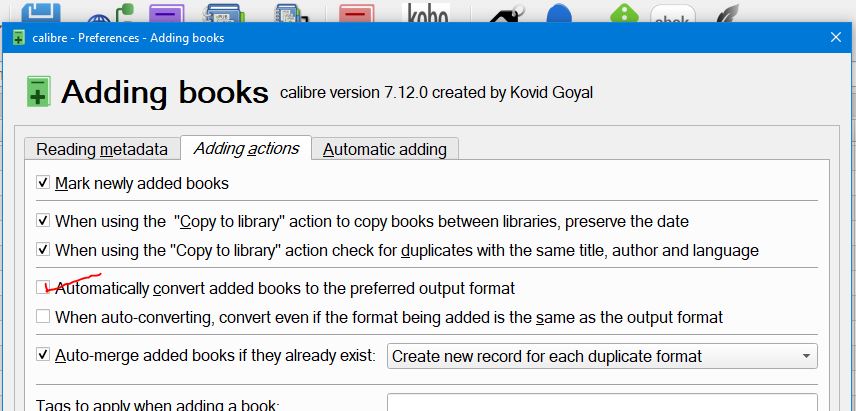Click the tags to apply input field

coord(602,402)
